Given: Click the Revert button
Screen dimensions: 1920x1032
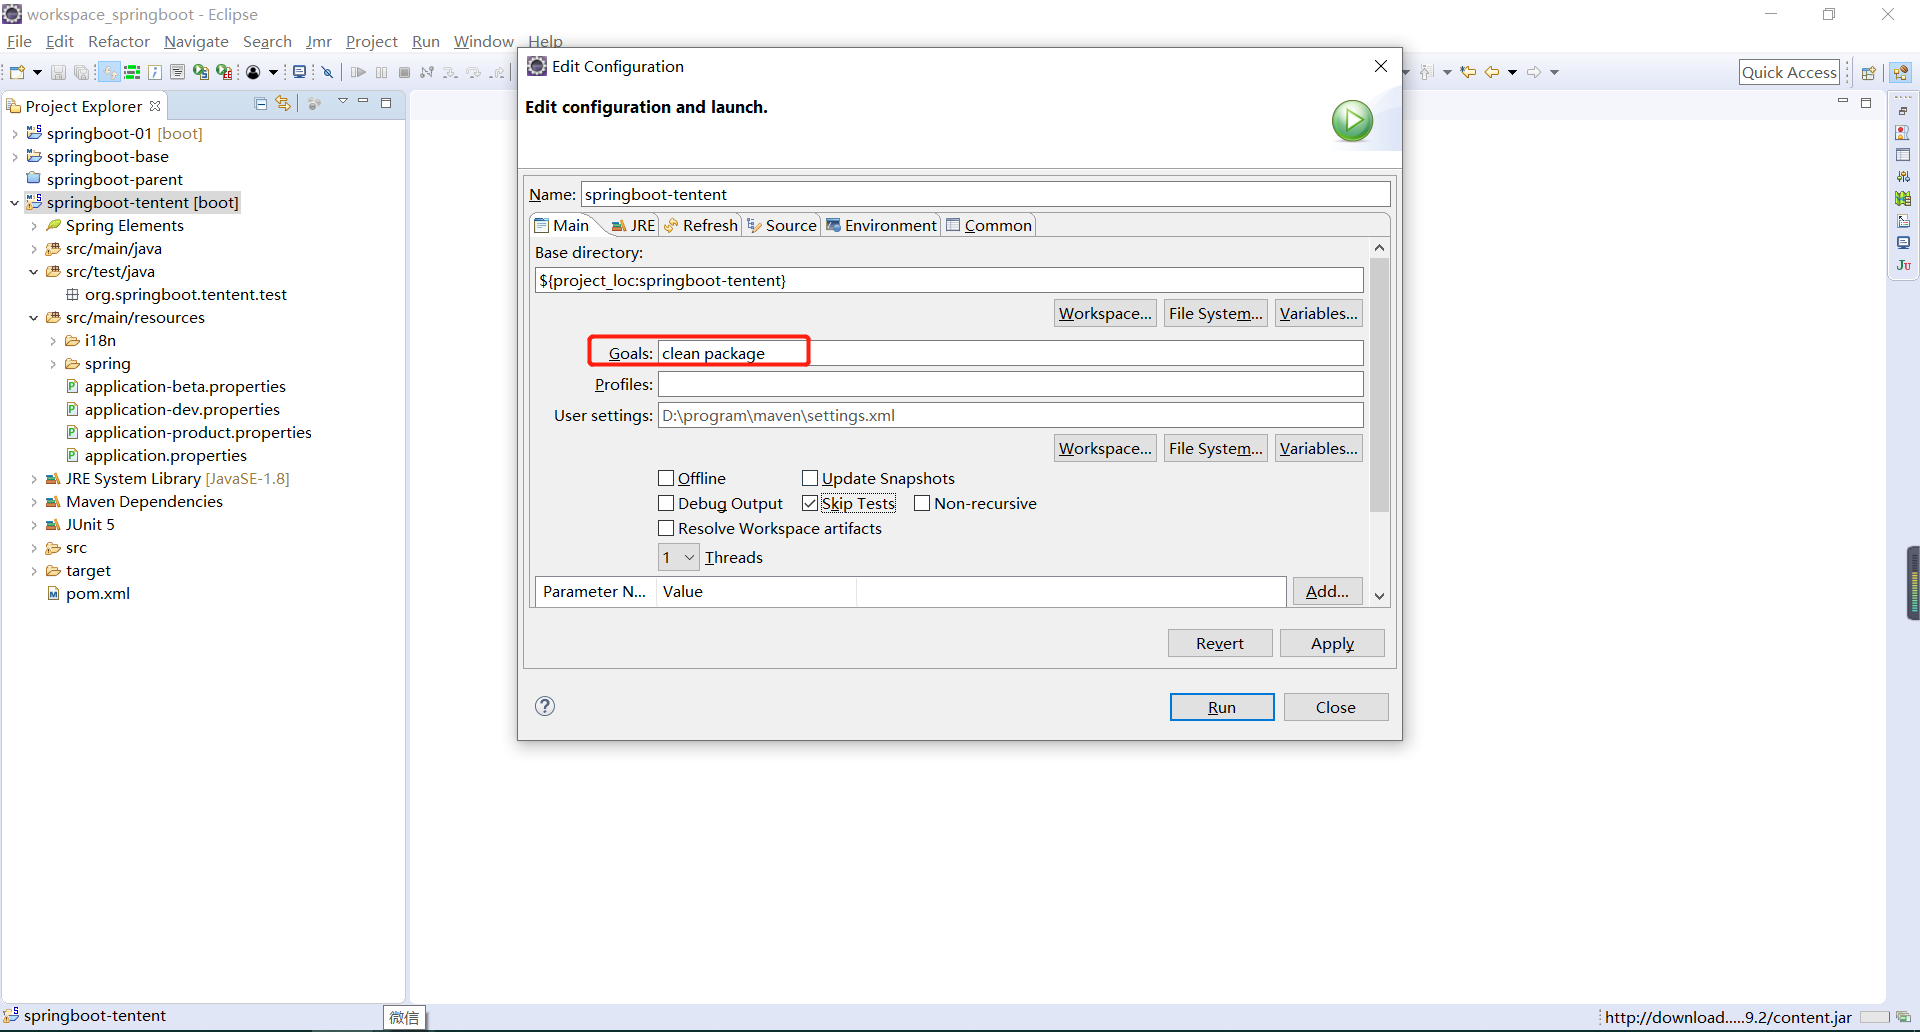Looking at the screenshot, I should click(x=1220, y=643).
